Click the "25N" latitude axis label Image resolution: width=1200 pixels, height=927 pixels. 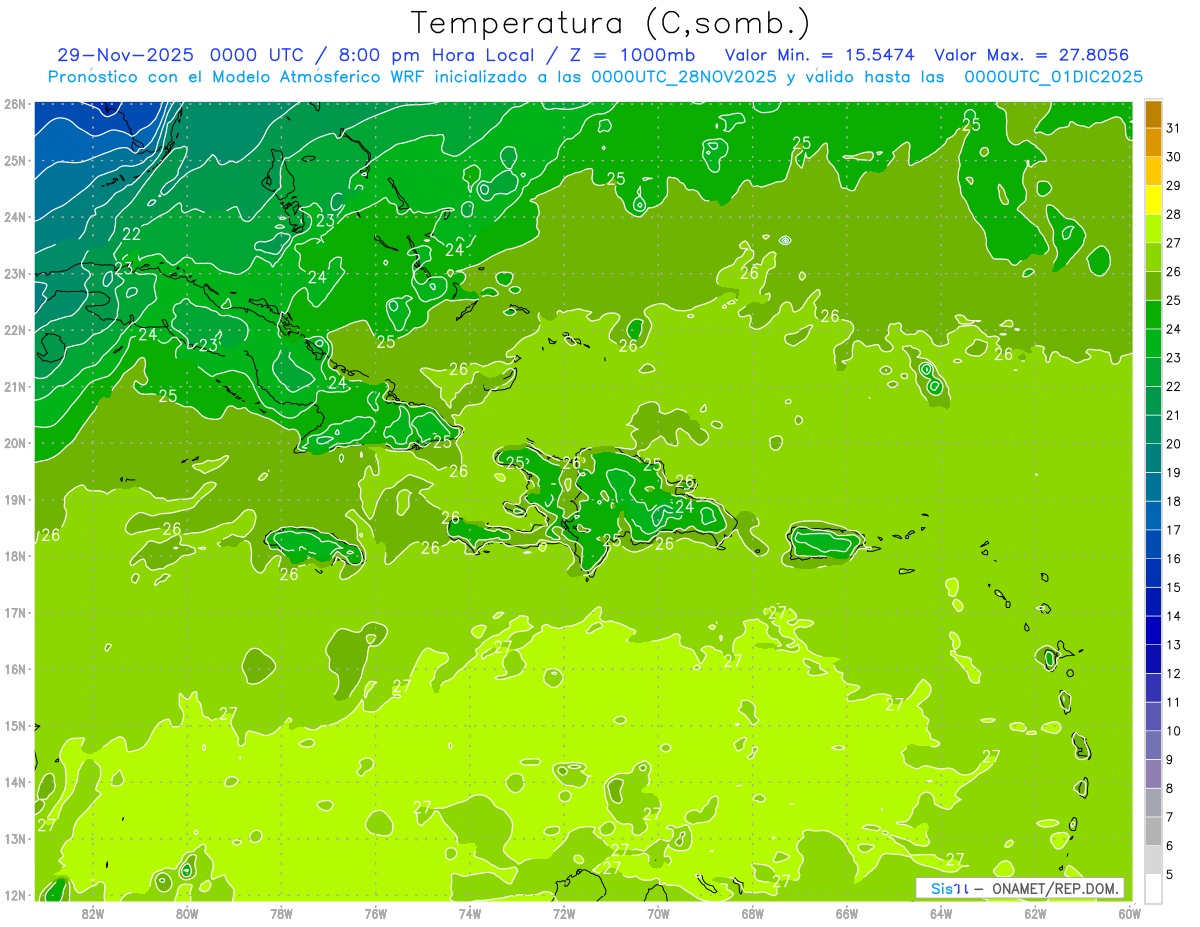click(14, 160)
